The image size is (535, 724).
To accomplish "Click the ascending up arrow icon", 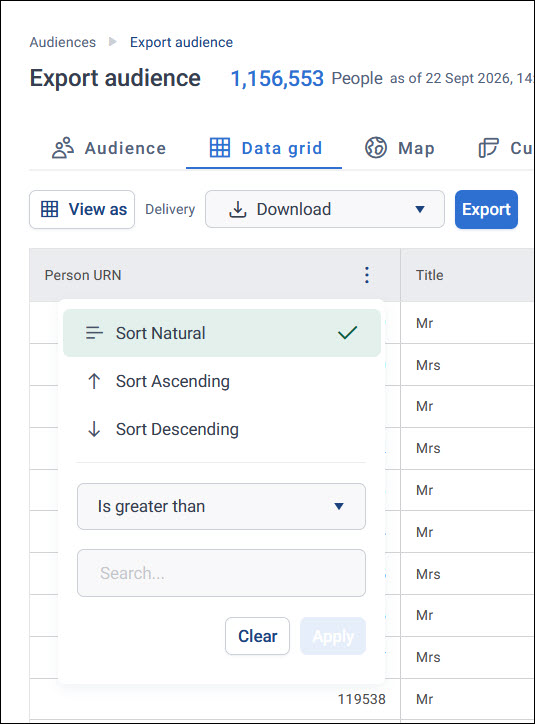I will (x=94, y=381).
